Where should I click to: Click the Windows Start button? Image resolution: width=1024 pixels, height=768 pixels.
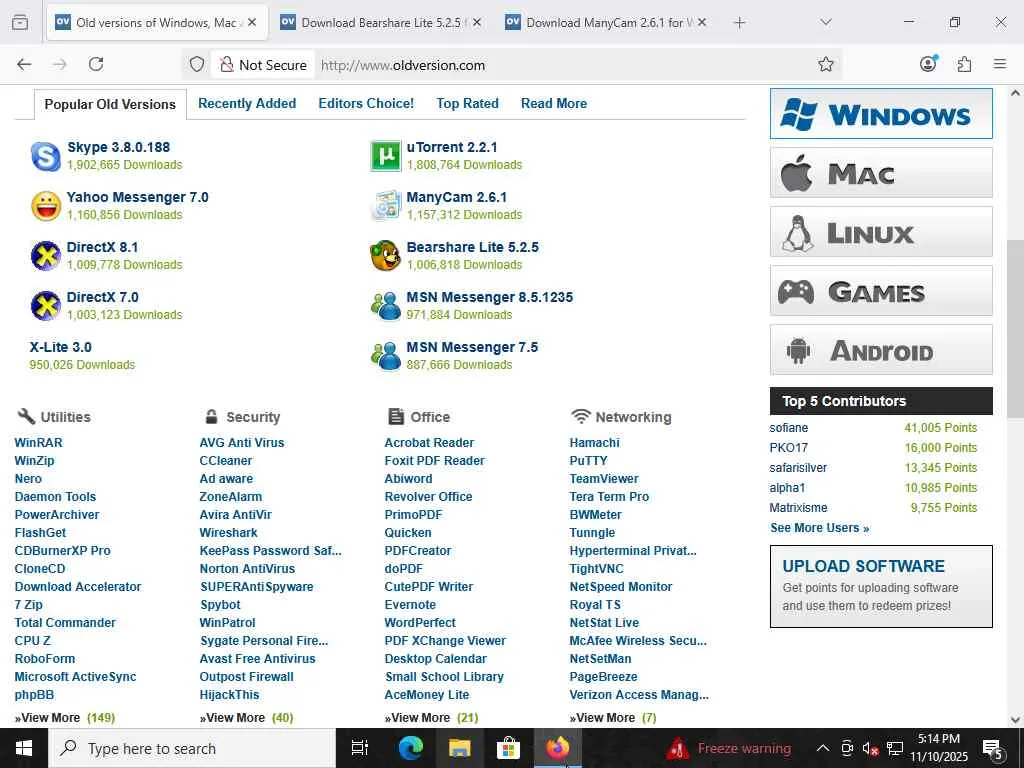(x=24, y=748)
